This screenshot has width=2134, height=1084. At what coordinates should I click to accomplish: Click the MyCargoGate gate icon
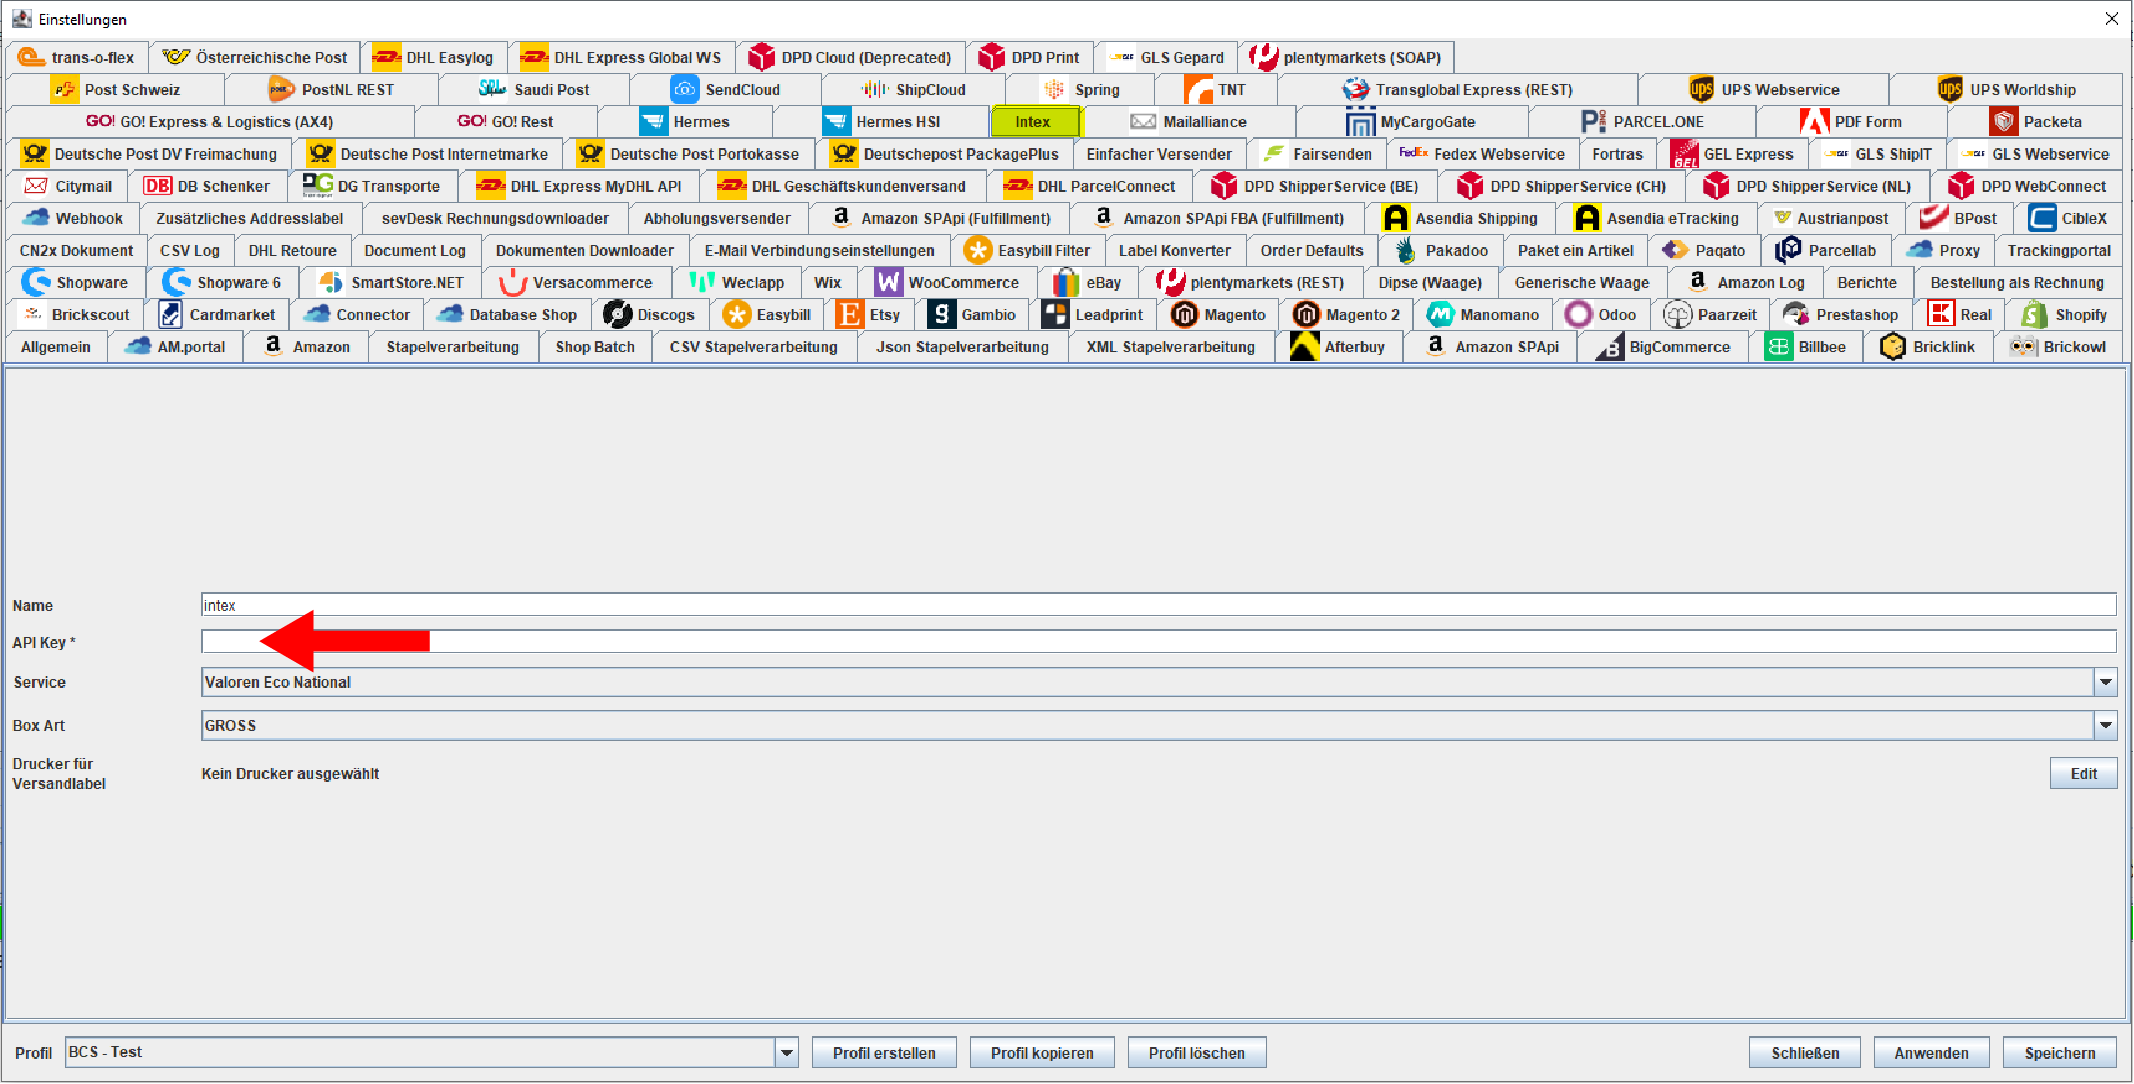tap(1360, 121)
